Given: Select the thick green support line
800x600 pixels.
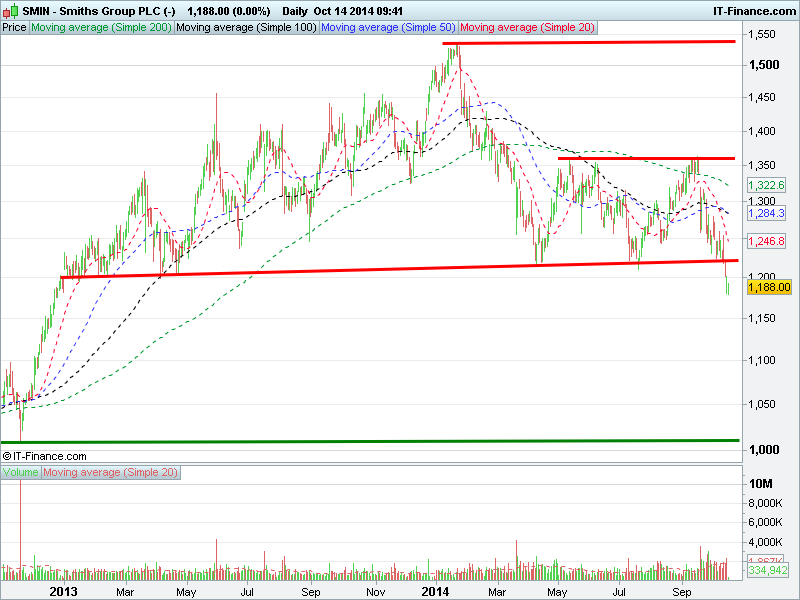Looking at the screenshot, I should [370, 440].
